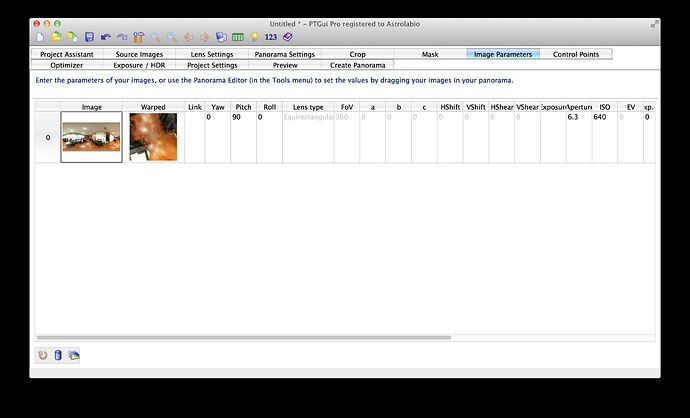Open the Project Assistant tab
The height and width of the screenshot is (418, 690).
point(67,54)
